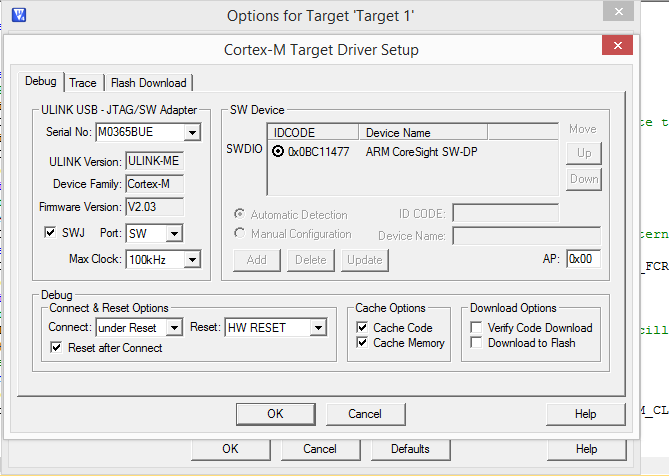This screenshot has height=476, width=669.
Task: Click Help in Target Driver Setup dialog
Action: pyautogui.click(x=585, y=414)
